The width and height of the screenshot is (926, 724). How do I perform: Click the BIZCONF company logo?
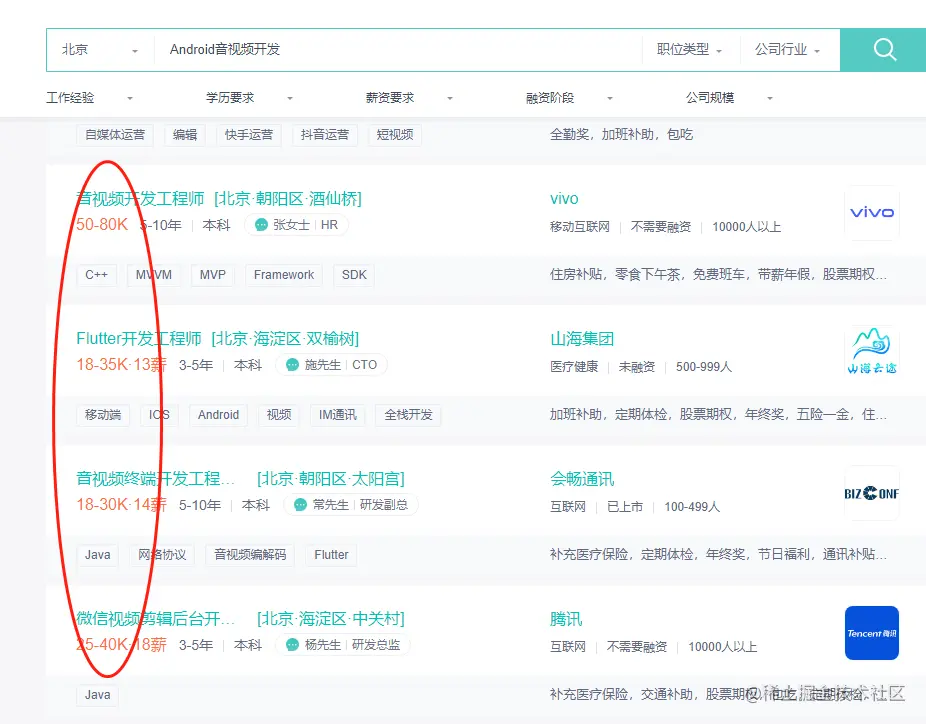pos(872,493)
